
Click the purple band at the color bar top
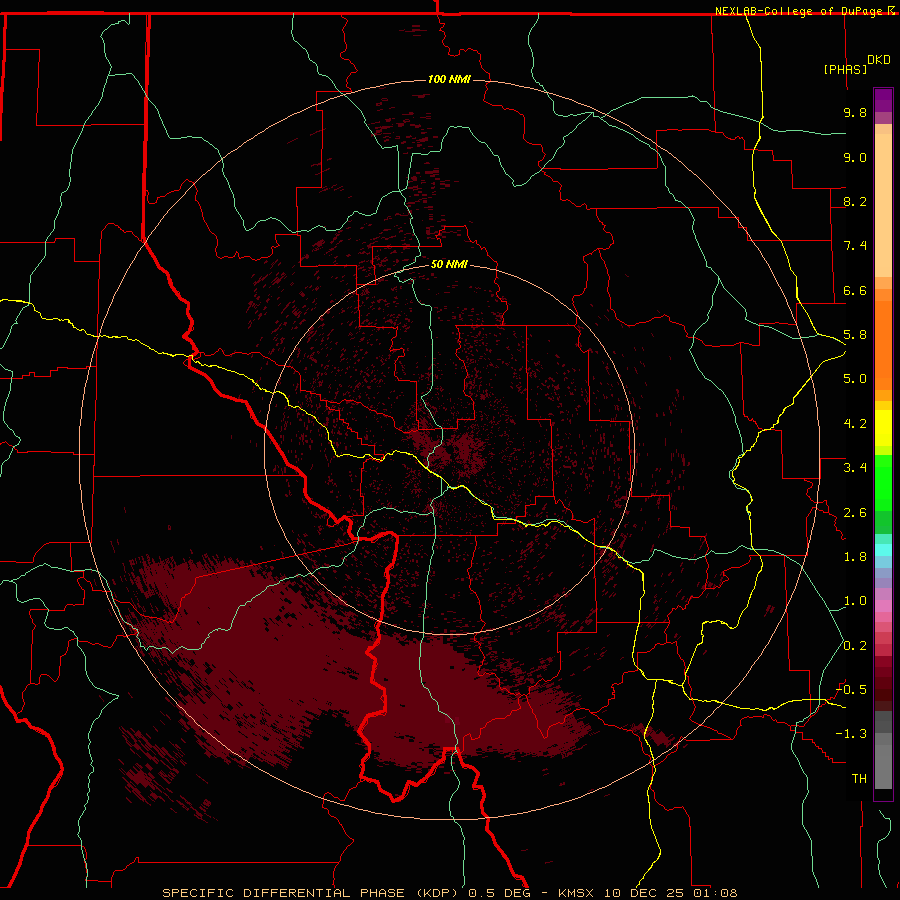point(883,100)
